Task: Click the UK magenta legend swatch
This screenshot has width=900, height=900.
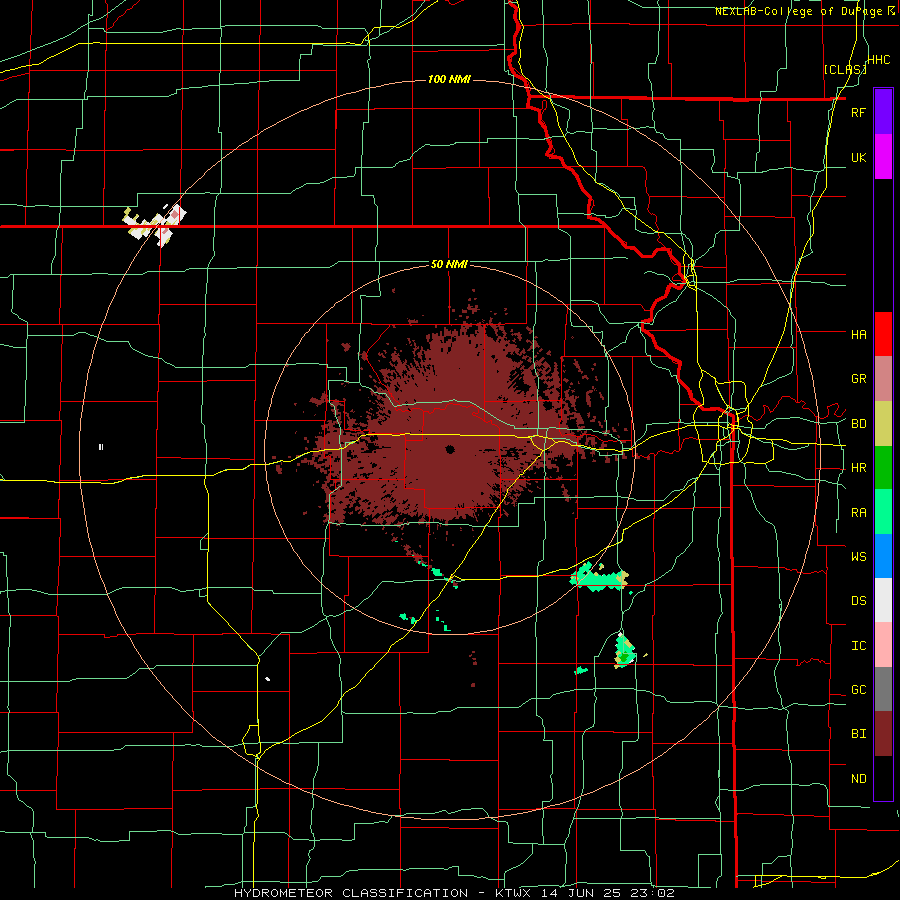Action: (883, 157)
